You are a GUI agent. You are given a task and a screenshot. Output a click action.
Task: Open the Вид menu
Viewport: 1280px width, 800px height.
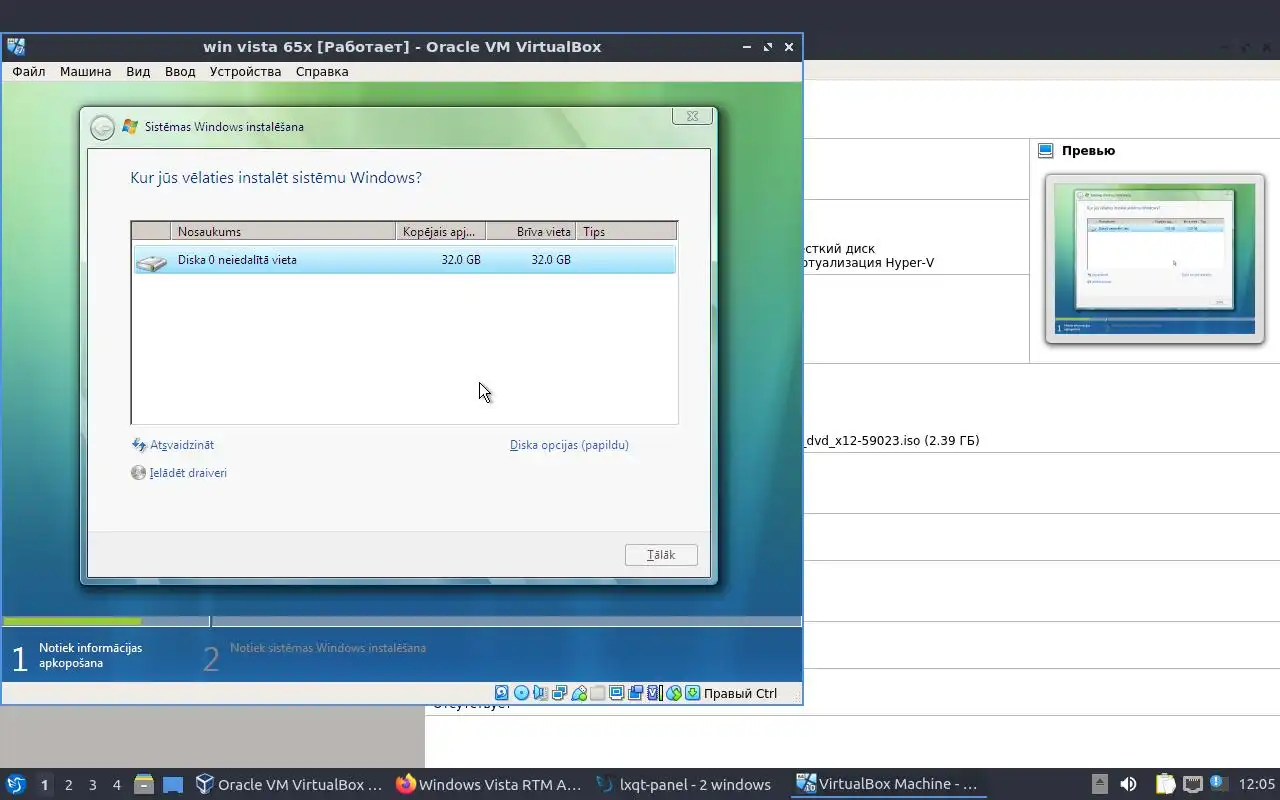[138, 71]
